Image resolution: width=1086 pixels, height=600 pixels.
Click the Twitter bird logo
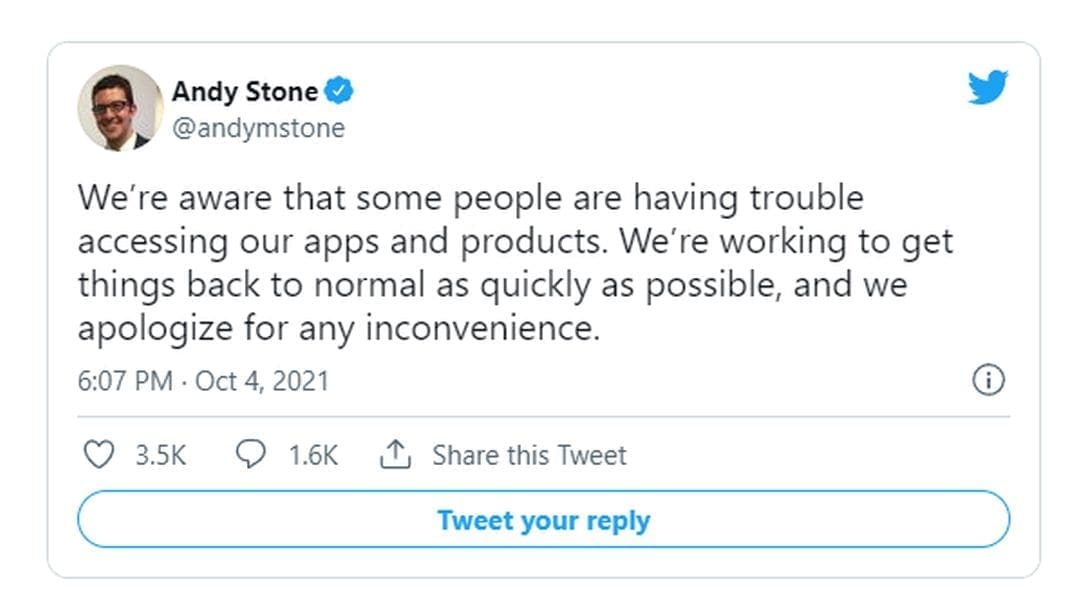988,88
